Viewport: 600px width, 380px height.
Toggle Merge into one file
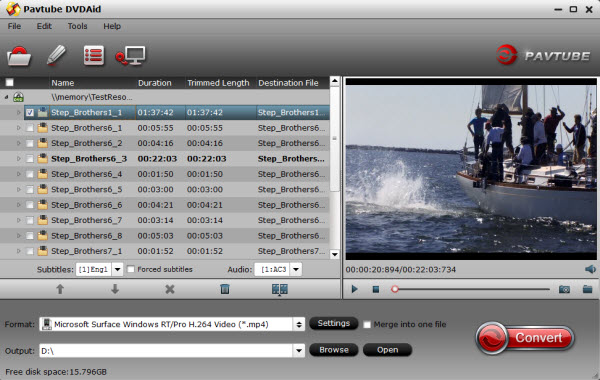(367, 325)
